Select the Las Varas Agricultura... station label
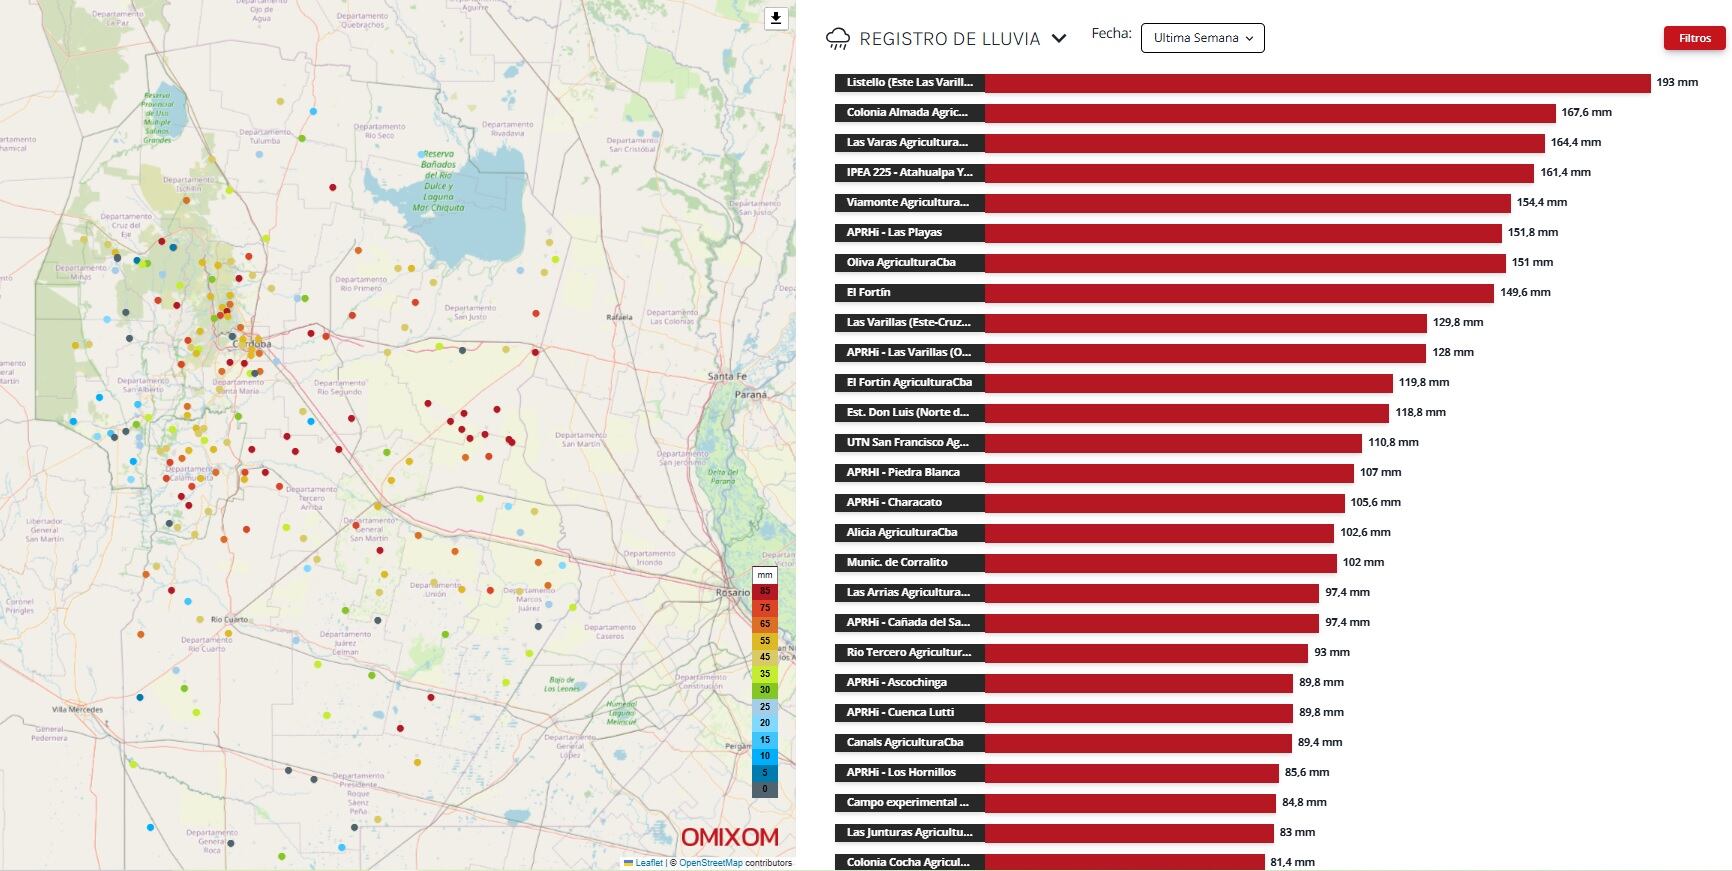This screenshot has width=1732, height=871. pyautogui.click(x=910, y=143)
